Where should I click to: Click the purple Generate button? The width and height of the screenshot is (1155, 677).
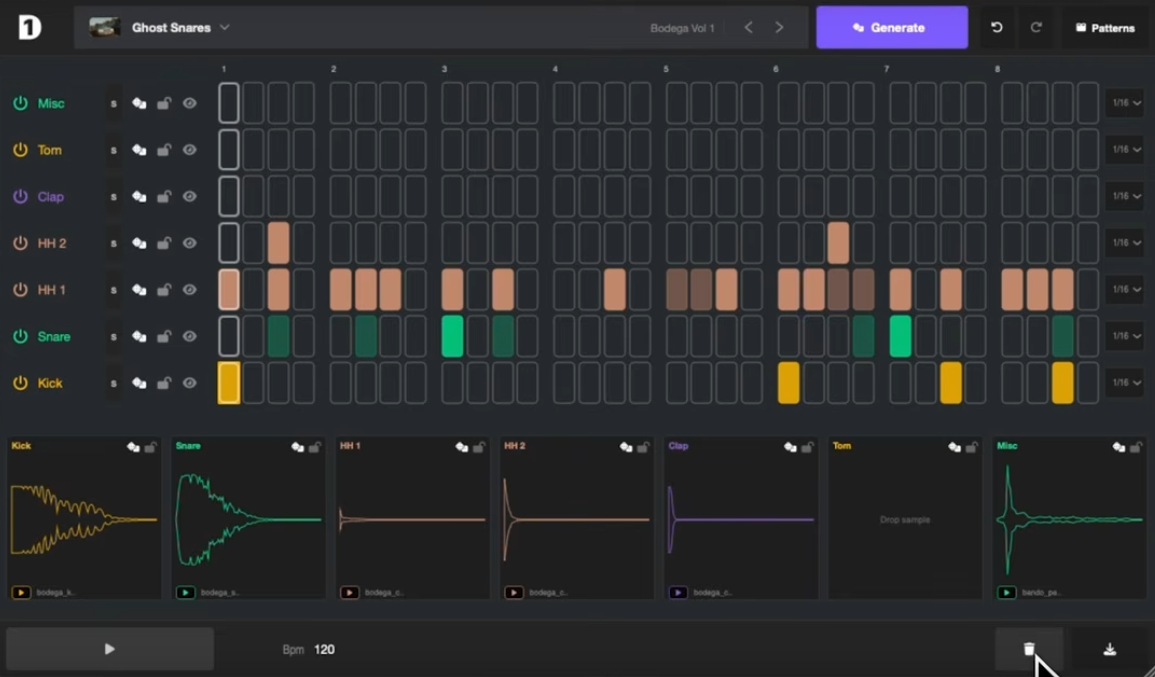[892, 28]
